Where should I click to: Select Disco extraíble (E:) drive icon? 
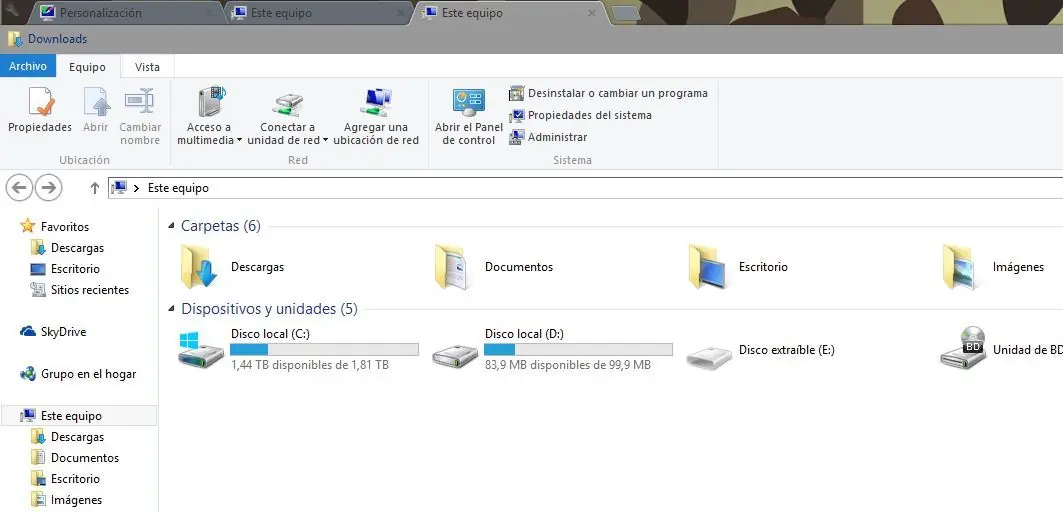tap(709, 356)
